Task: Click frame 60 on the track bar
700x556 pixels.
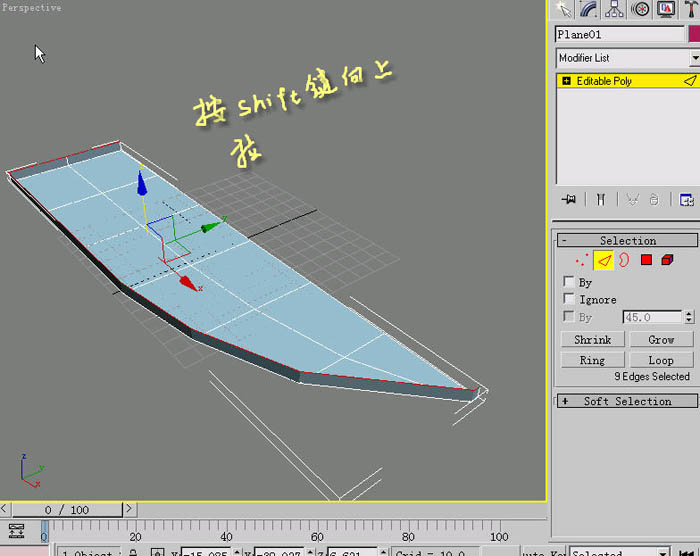Action: [x=317, y=536]
